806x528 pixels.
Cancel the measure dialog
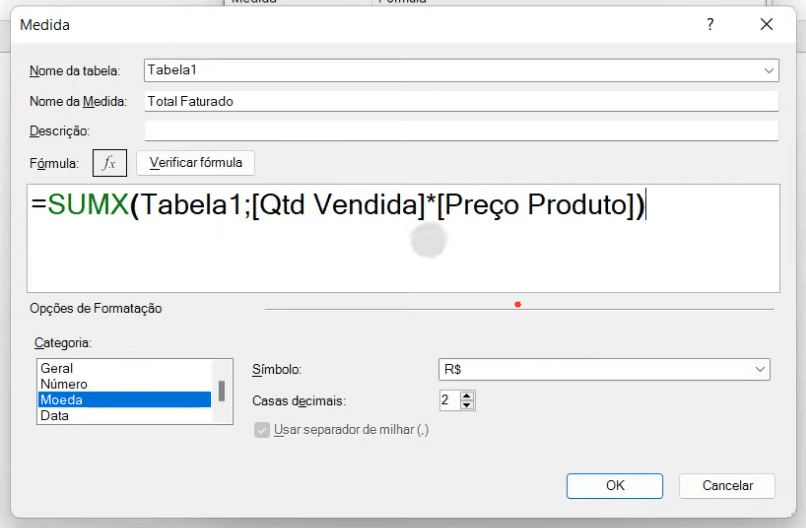pyautogui.click(x=727, y=486)
